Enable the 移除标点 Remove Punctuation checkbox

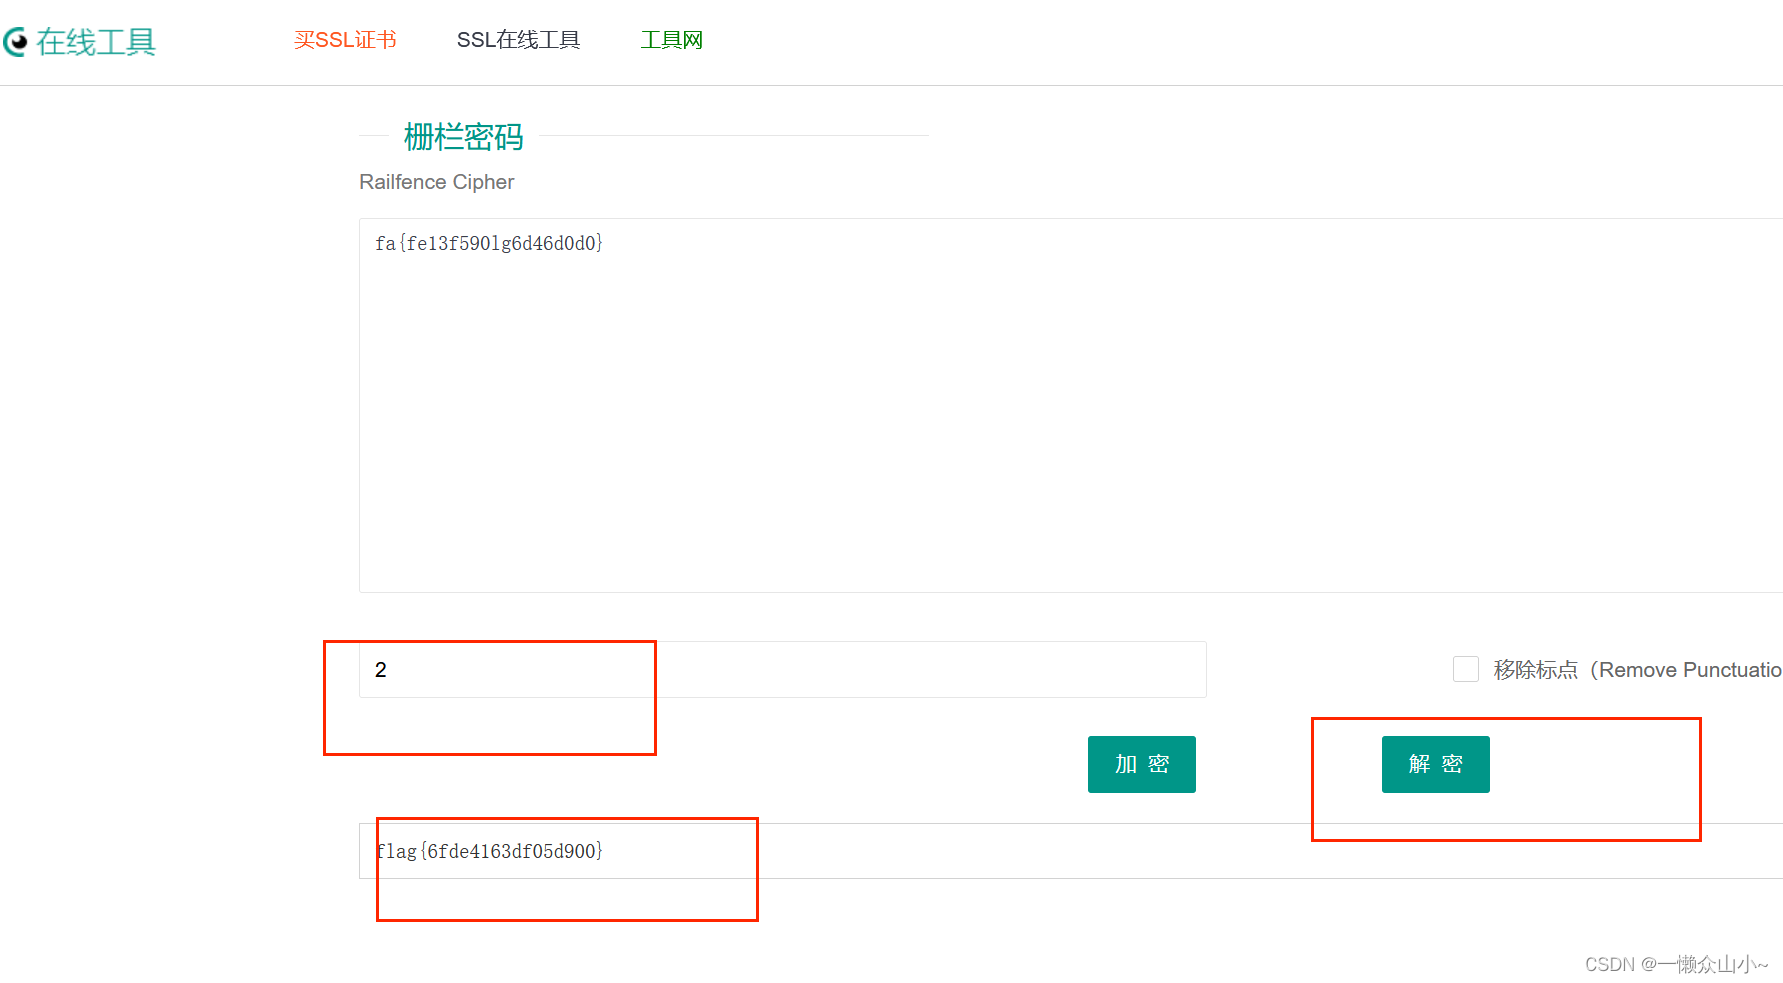pyautogui.click(x=1466, y=669)
